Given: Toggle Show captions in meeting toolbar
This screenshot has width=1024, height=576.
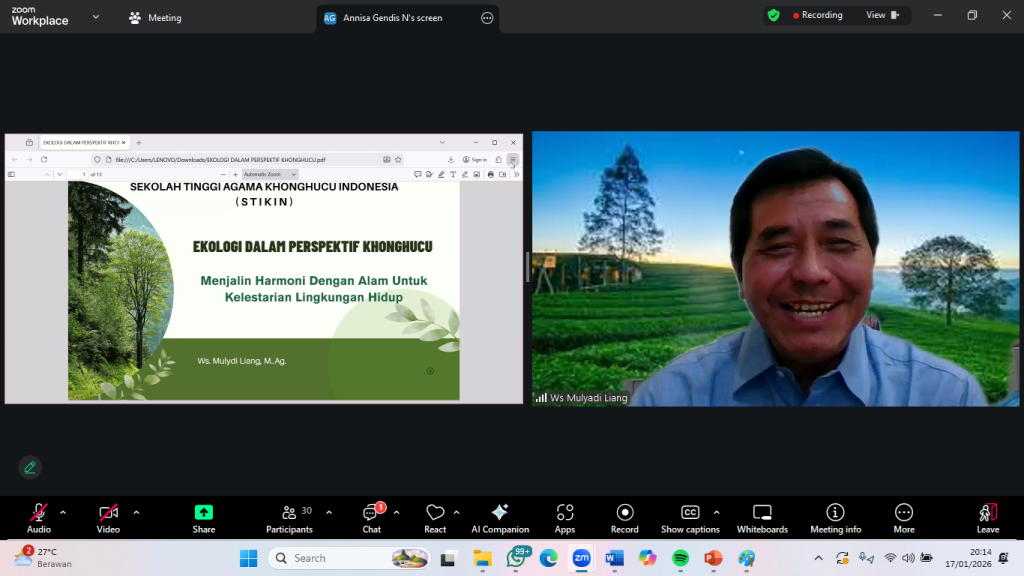Looking at the screenshot, I should 689,517.
